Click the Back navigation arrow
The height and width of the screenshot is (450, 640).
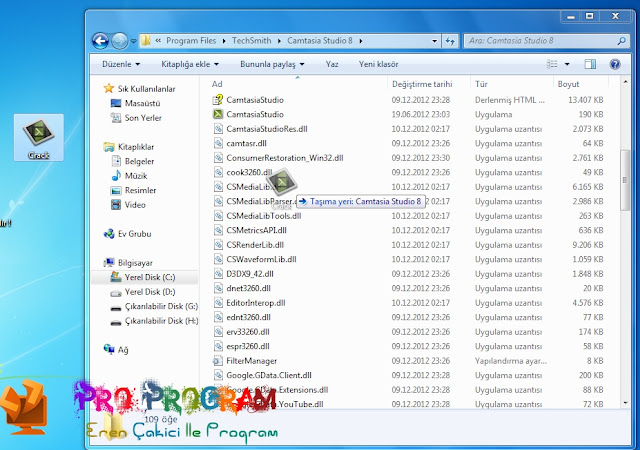[x=100, y=41]
